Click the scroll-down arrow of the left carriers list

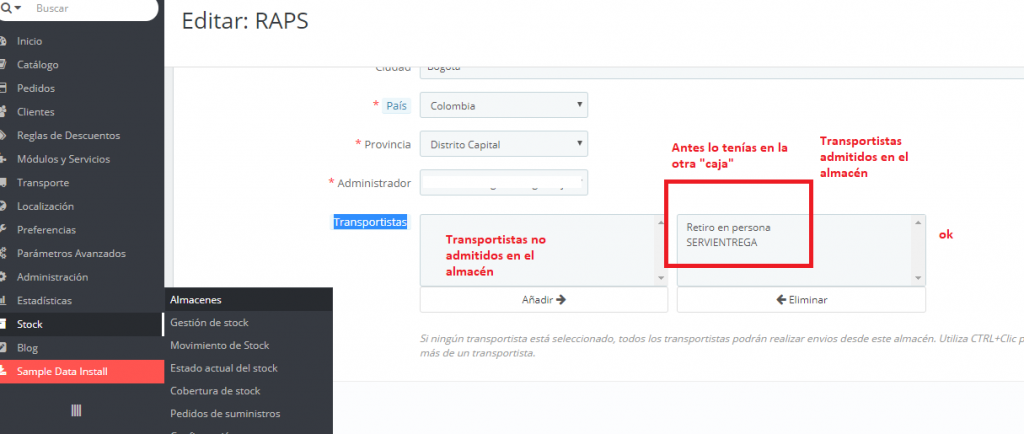660,278
